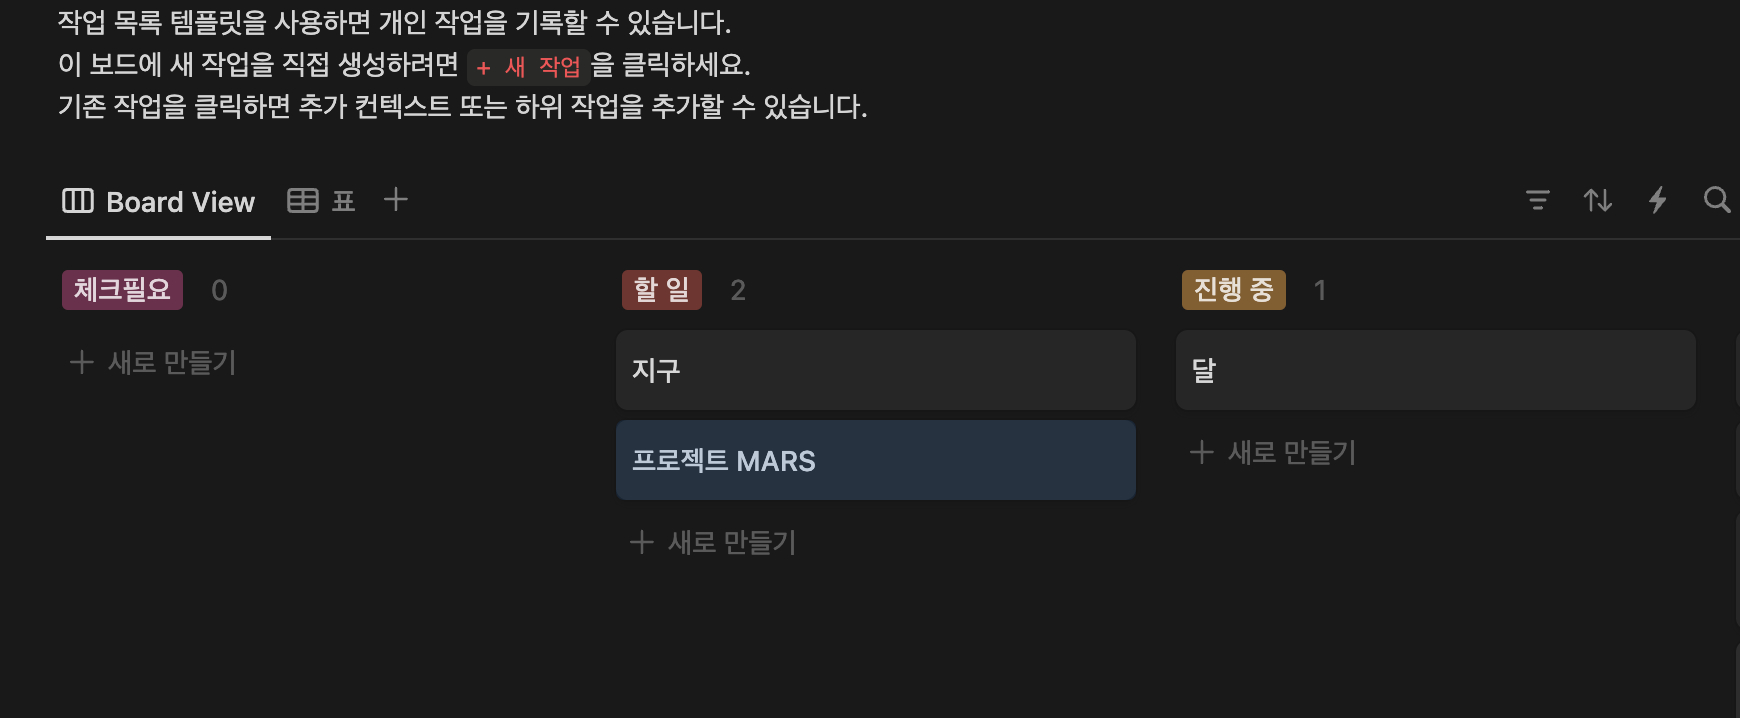
Task: Click the table view icon next to Board View
Action: 303,200
